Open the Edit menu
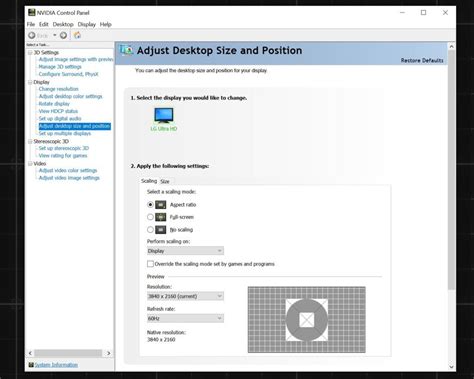Screen dimensions: 474x379 click(x=44, y=24)
